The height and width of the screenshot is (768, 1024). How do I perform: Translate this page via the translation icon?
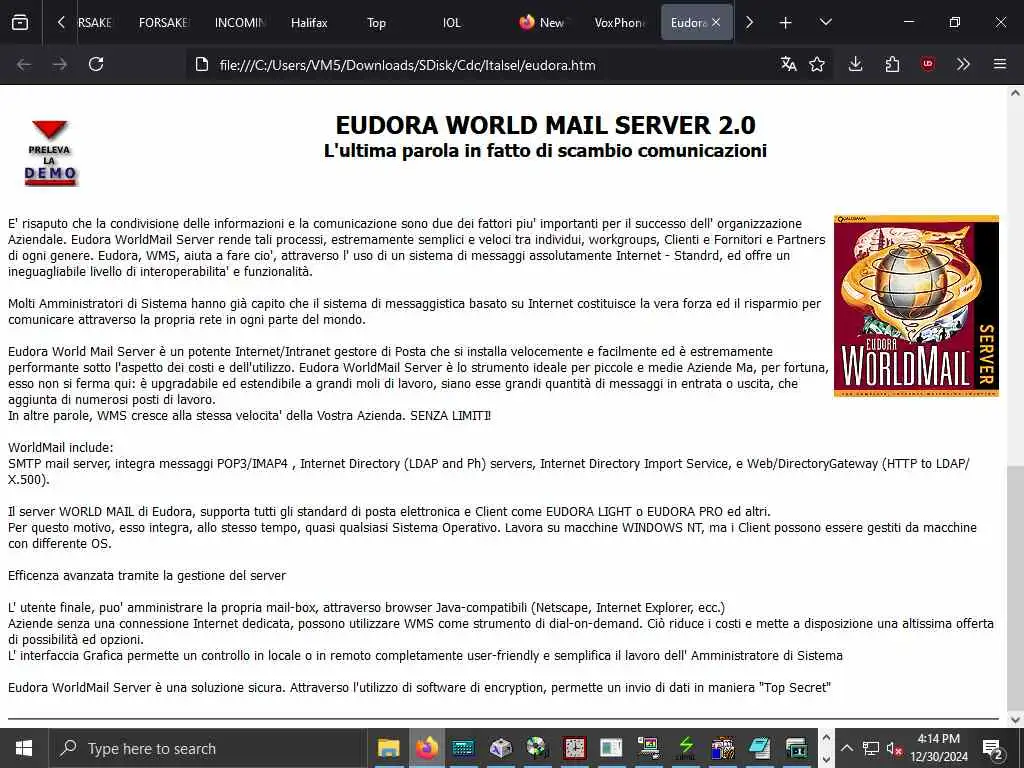tap(788, 64)
